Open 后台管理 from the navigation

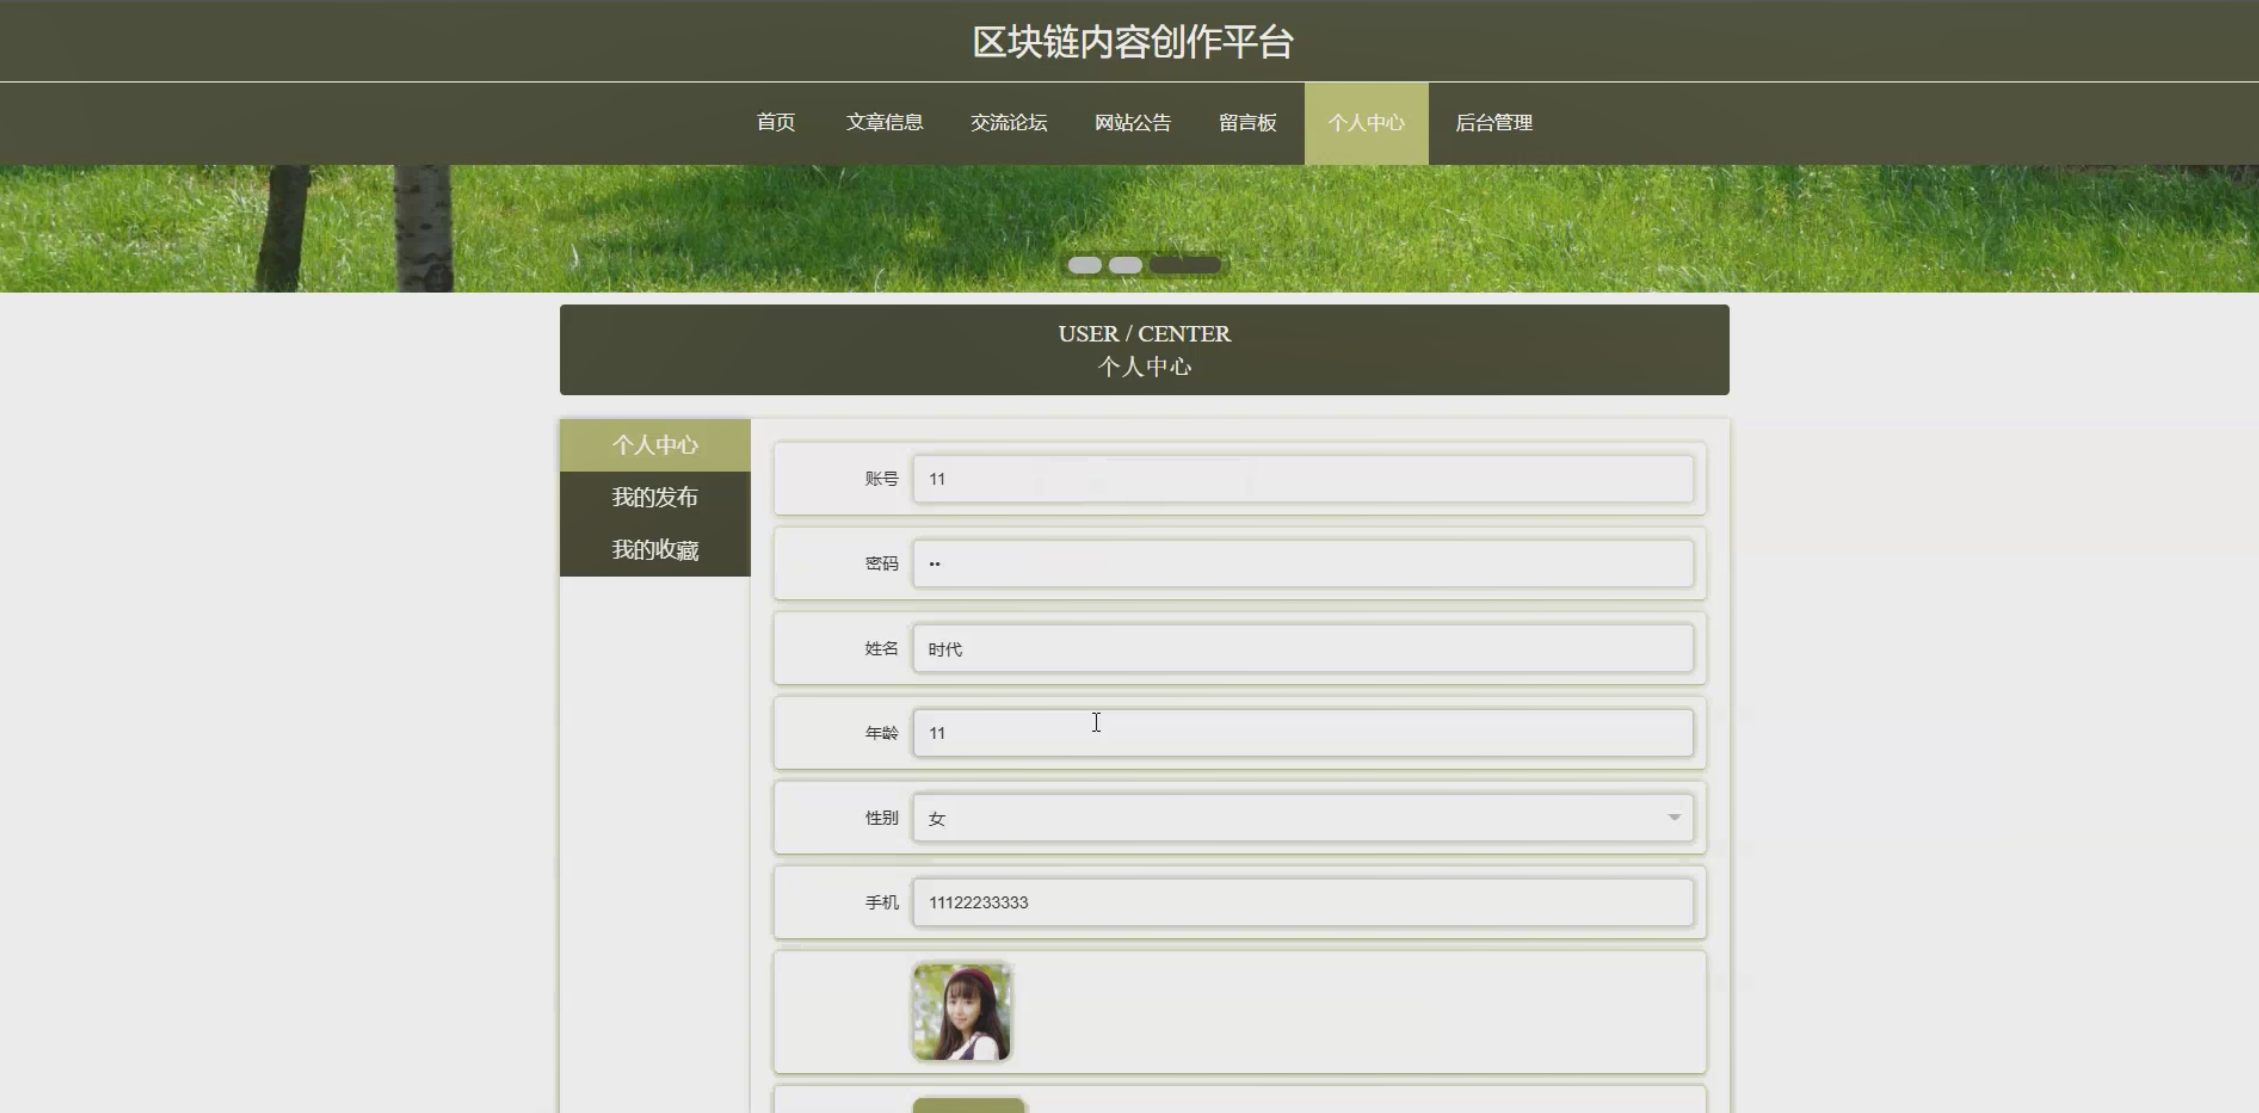point(1493,123)
